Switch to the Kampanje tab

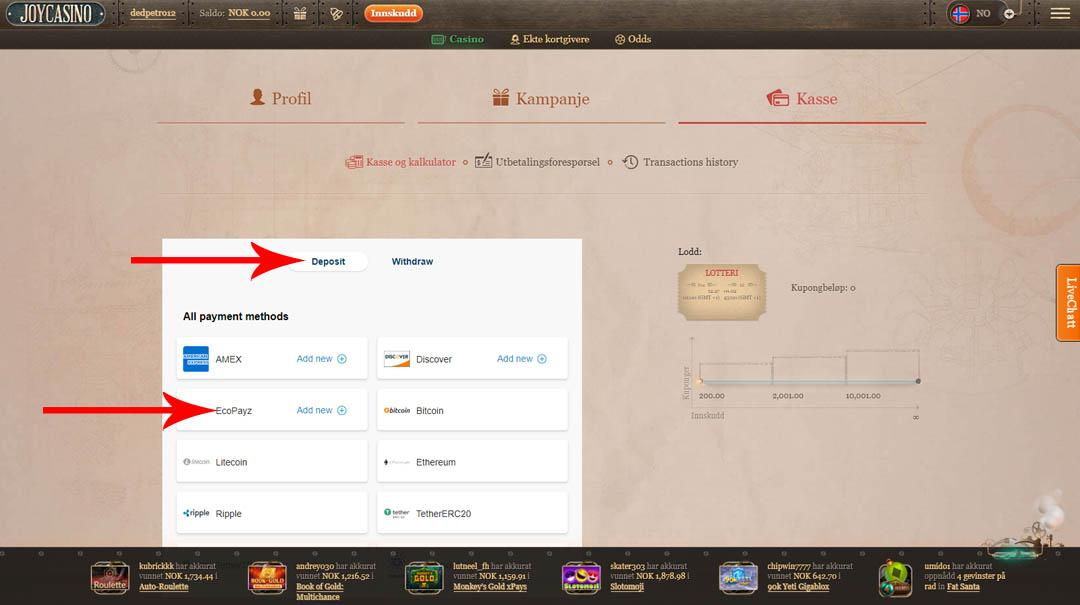pos(541,99)
